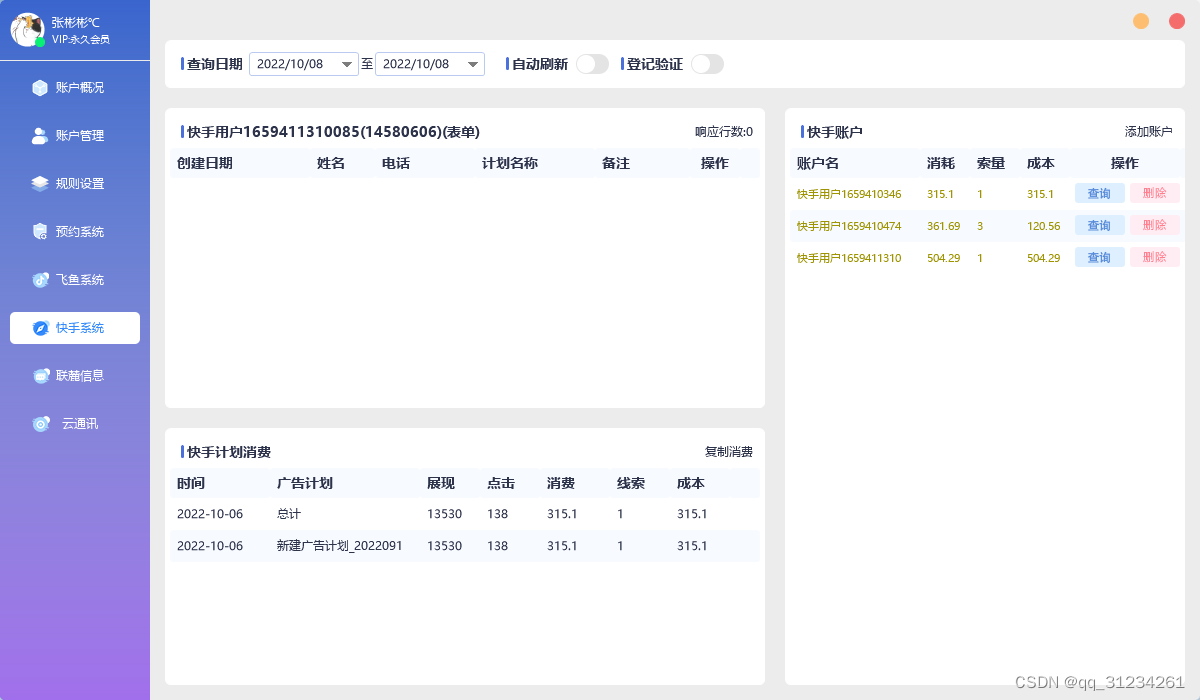
Task: Open 联翩信息 menu item
Action: [75, 376]
